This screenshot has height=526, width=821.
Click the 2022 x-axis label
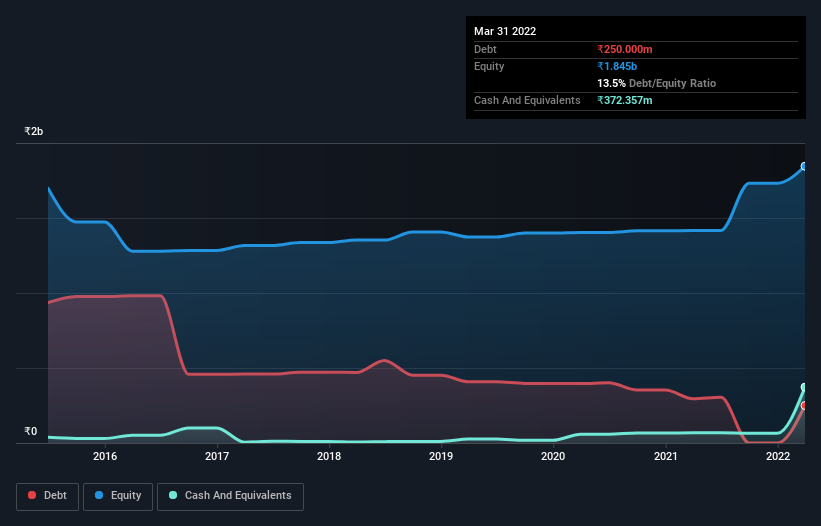[x=778, y=456]
